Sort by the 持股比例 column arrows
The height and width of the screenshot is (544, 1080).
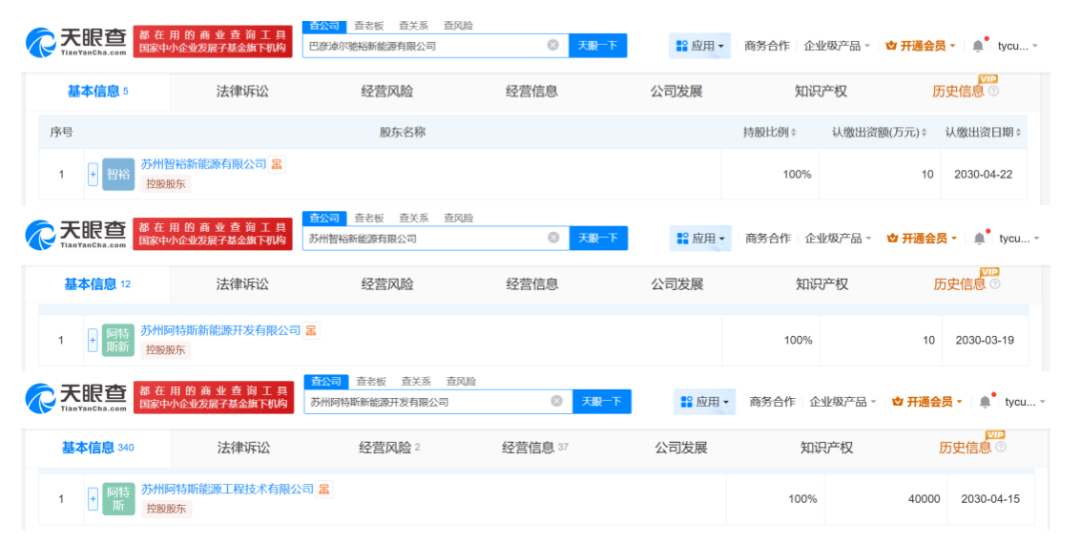point(793,132)
